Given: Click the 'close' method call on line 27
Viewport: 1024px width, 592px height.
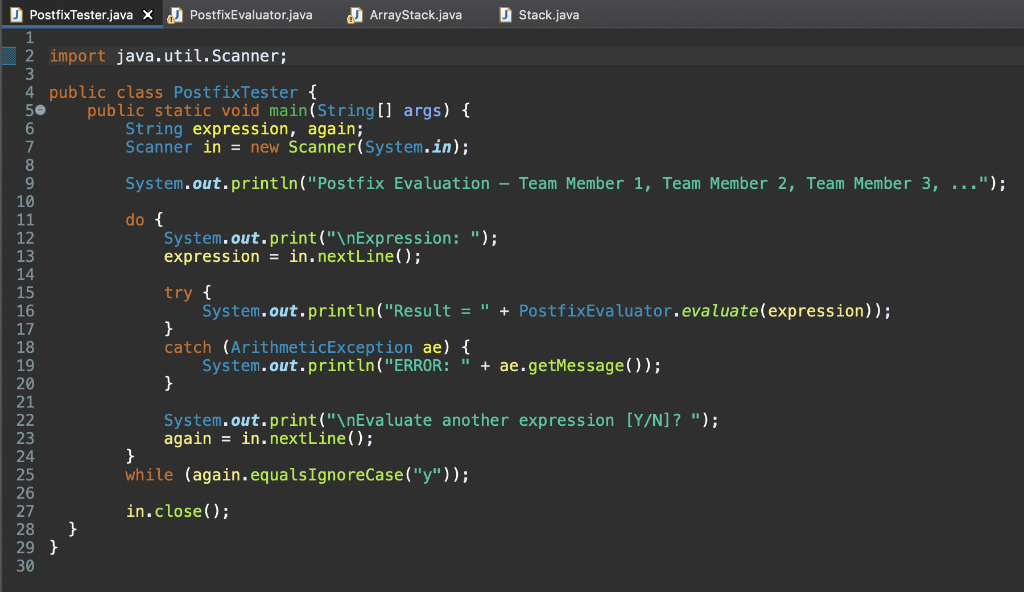Looking at the screenshot, I should (178, 512).
